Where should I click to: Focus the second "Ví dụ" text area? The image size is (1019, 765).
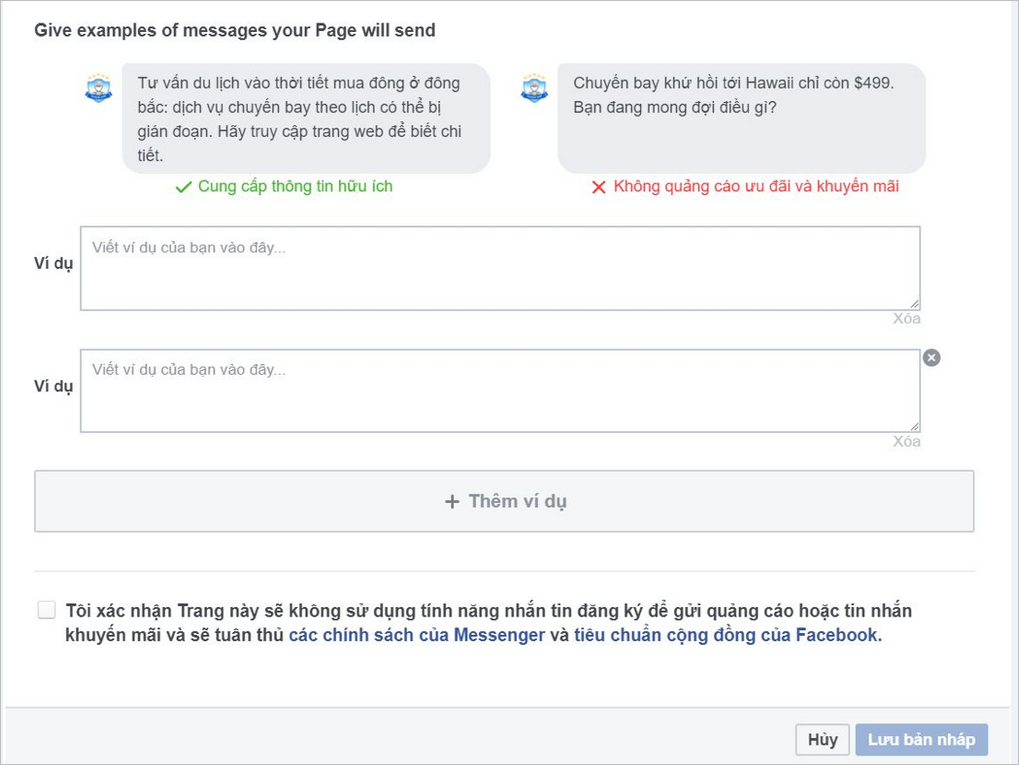pos(500,391)
